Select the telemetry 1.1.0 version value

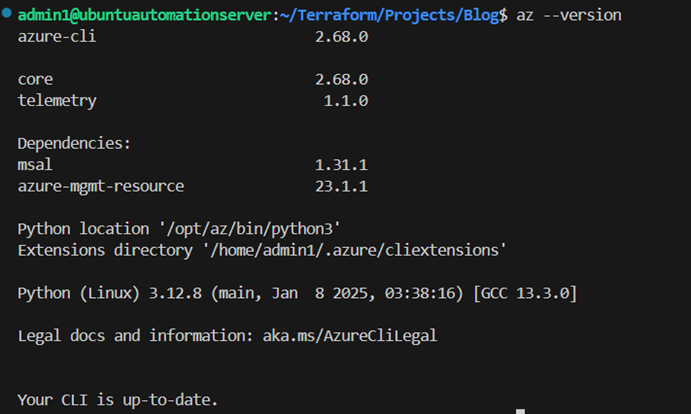pyautogui.click(x=346, y=101)
